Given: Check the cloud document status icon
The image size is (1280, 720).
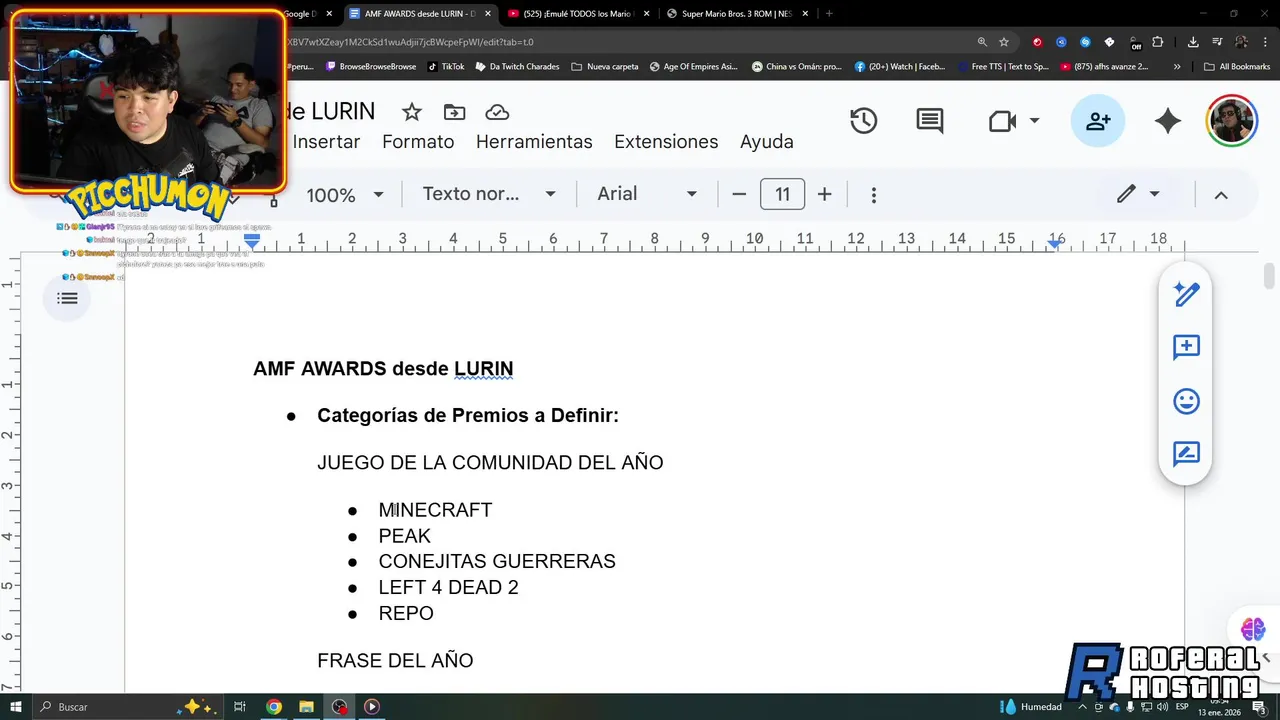Looking at the screenshot, I should click(x=497, y=112).
